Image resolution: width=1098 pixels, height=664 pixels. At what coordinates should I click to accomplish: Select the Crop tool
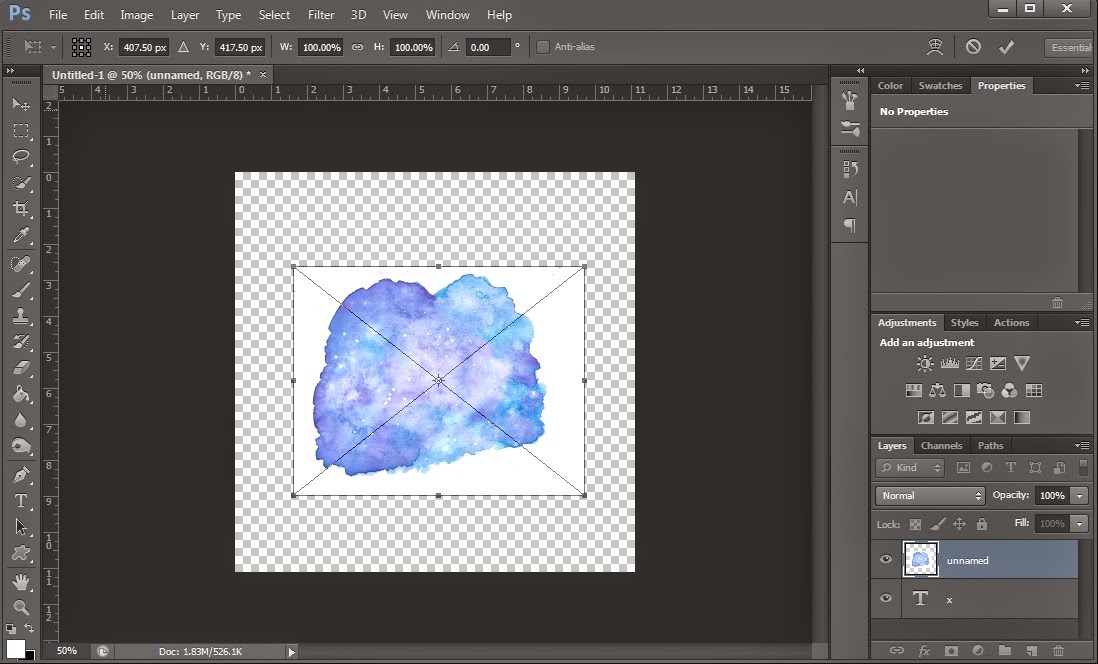coord(21,209)
